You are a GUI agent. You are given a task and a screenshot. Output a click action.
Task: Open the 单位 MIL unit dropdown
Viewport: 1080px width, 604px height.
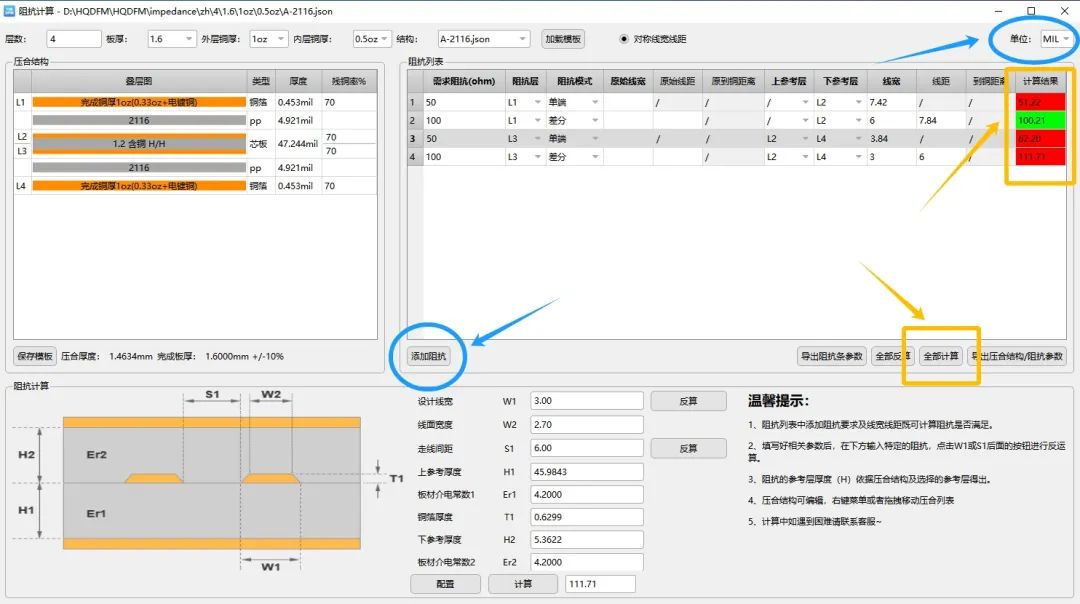coord(1055,39)
